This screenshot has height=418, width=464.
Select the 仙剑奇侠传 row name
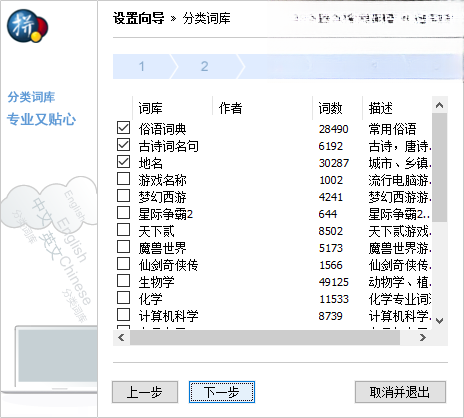[x=169, y=265]
